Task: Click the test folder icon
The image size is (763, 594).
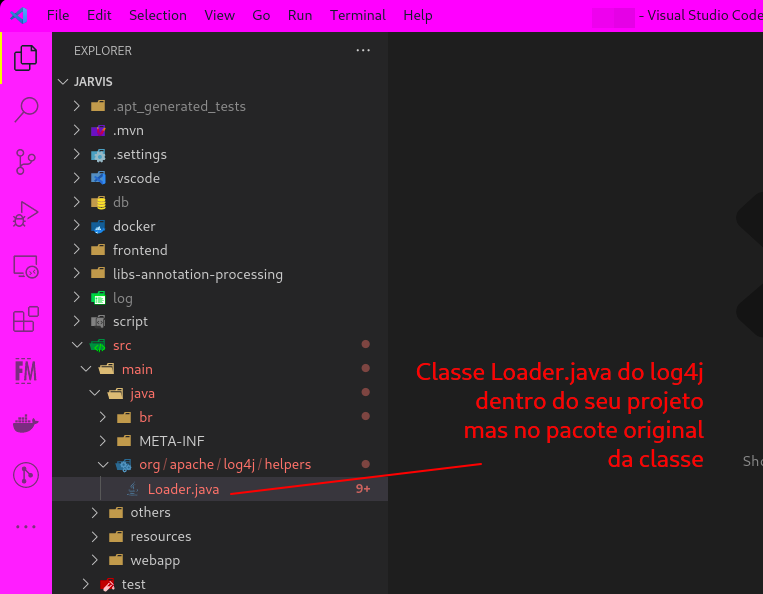Action: click(107, 584)
